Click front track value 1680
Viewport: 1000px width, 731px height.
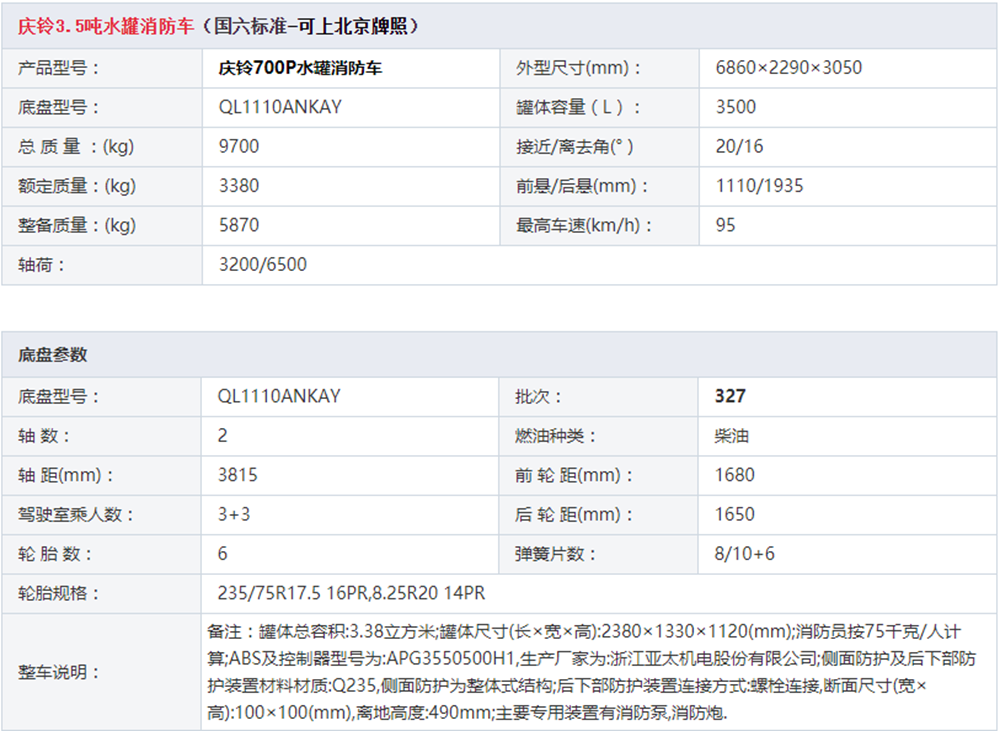[734, 475]
